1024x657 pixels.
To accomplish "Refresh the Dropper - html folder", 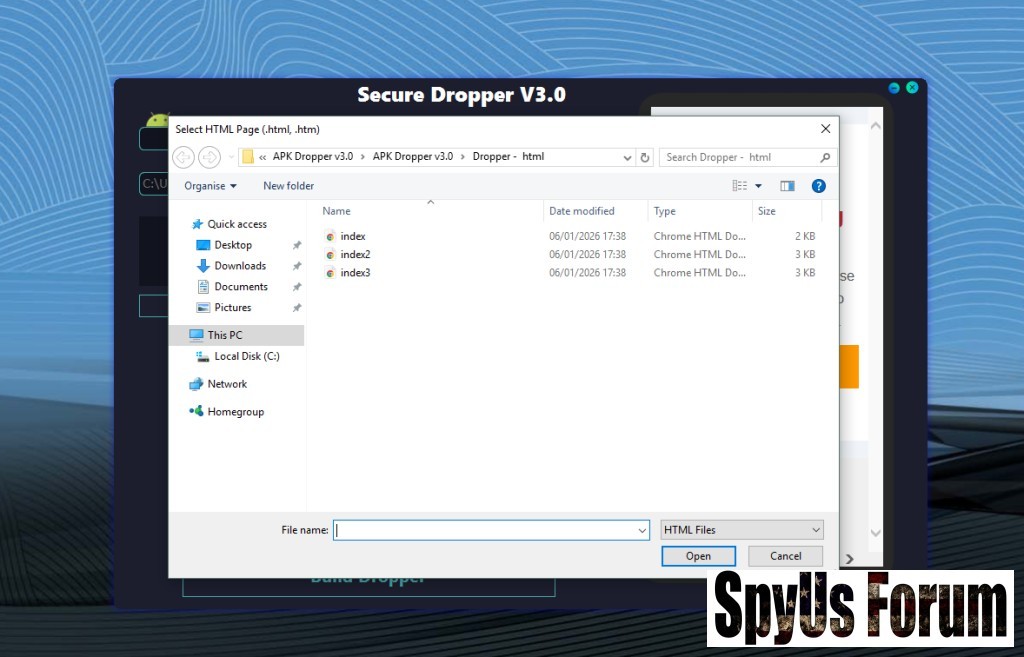I will click(x=645, y=157).
